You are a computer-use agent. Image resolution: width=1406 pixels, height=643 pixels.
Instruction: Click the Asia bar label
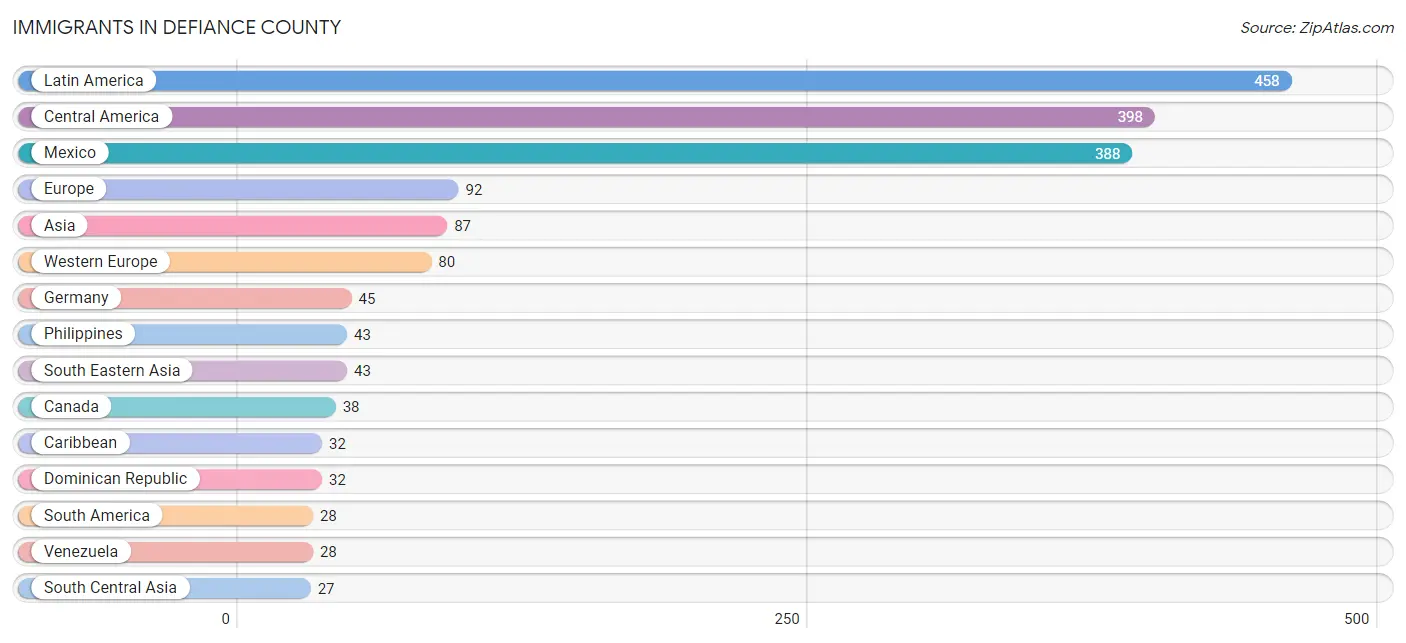[x=59, y=226]
